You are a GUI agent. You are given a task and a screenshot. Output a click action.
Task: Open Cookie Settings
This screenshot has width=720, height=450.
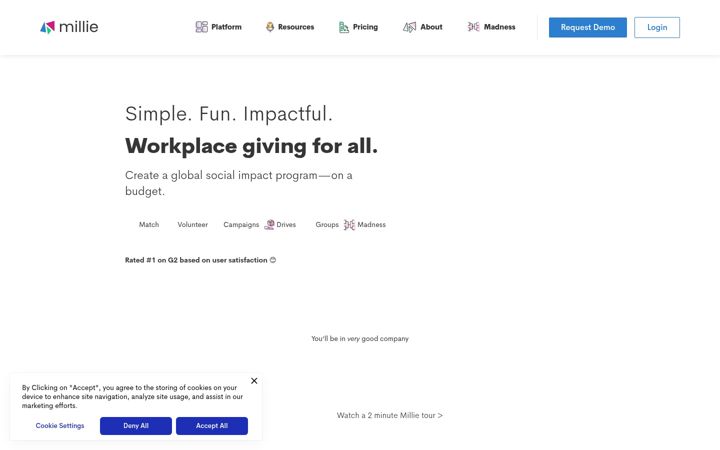60,426
